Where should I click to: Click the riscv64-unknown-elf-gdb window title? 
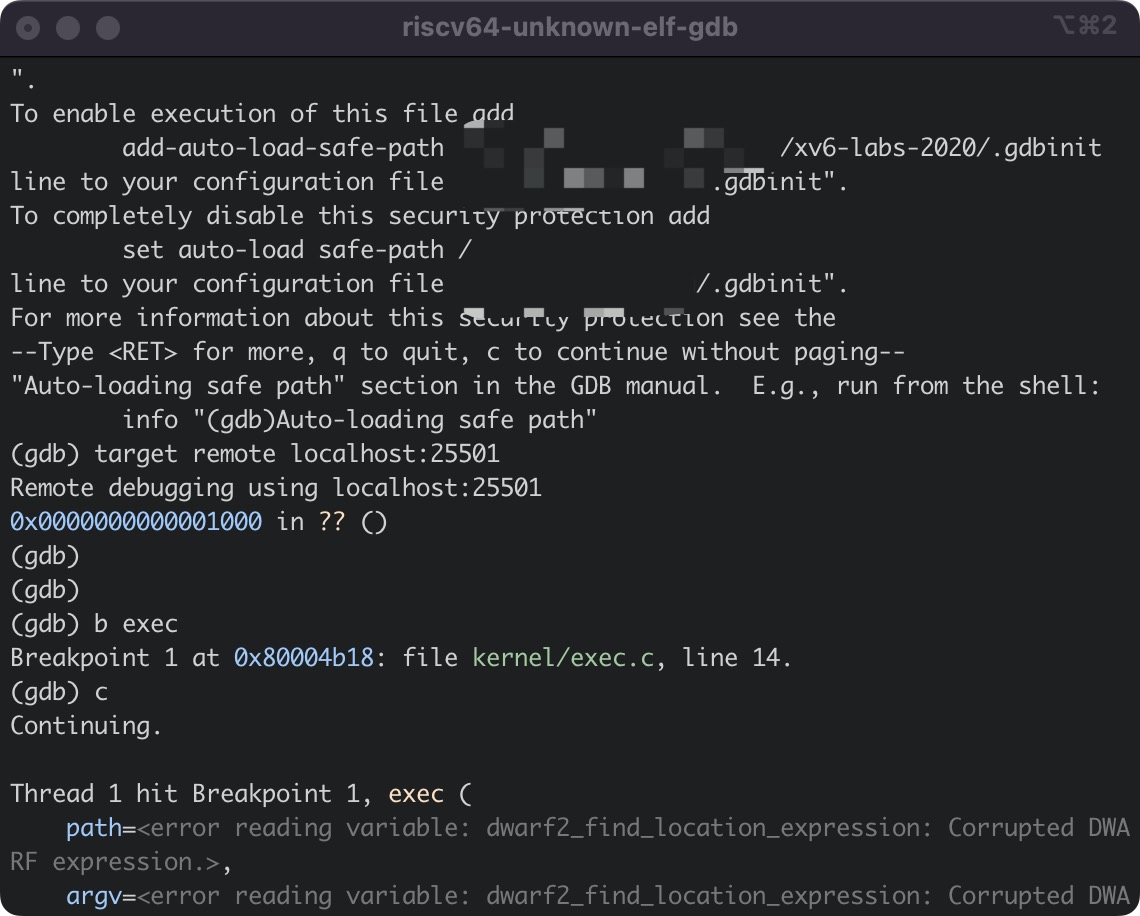point(569,27)
